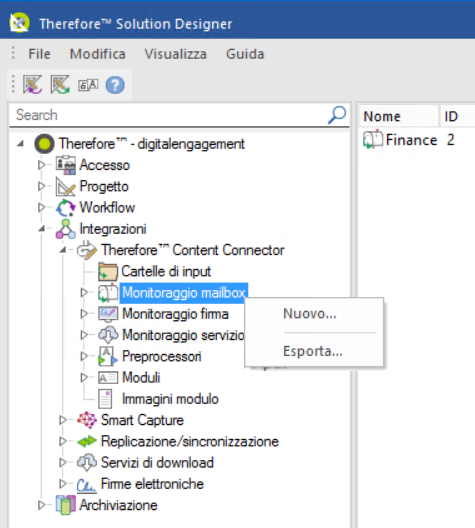The height and width of the screenshot is (528, 475).
Task: Expand the Preprocessori node
Action: tap(84, 356)
